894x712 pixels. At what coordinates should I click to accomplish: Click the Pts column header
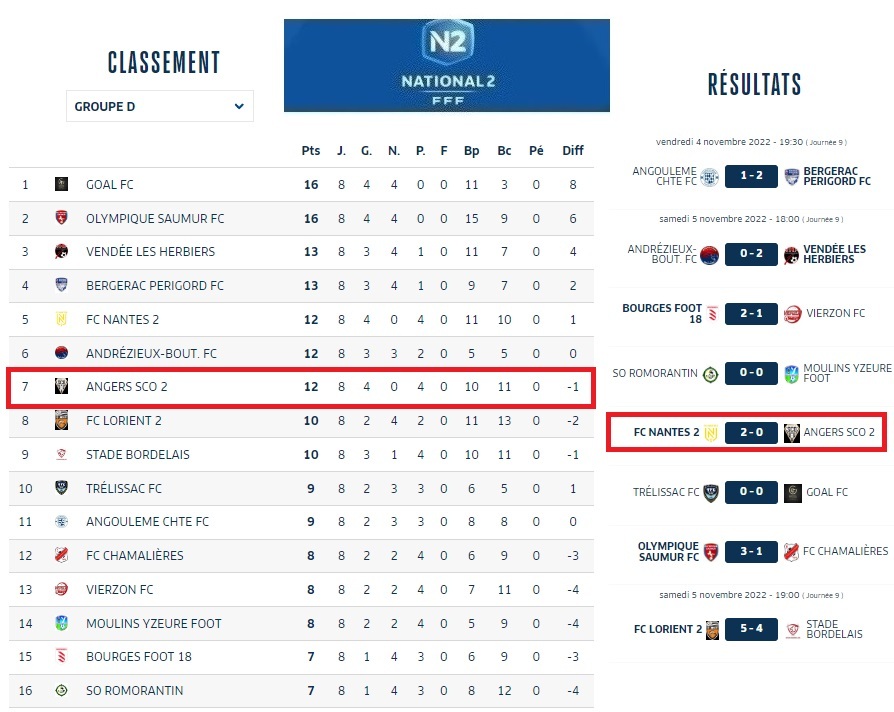[x=311, y=151]
